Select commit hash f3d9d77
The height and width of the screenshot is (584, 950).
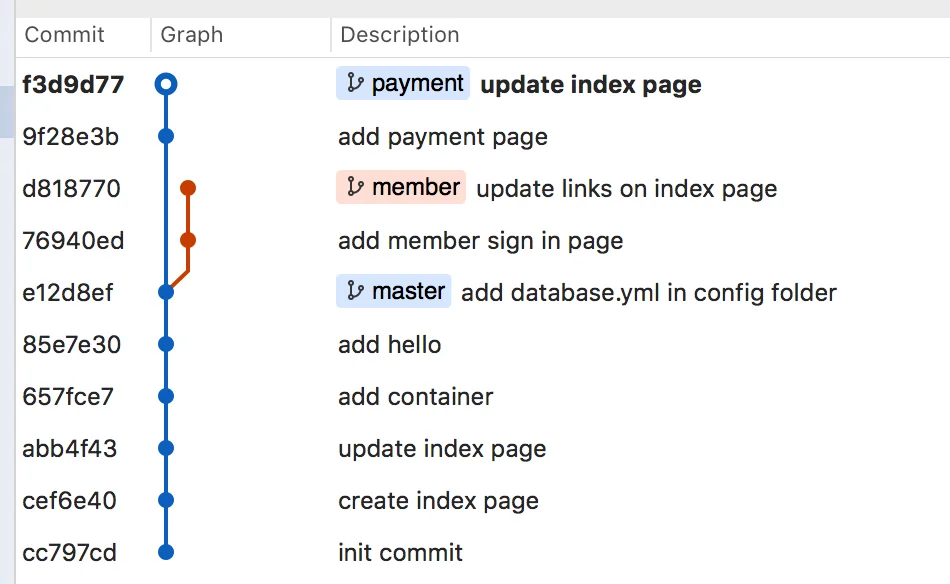coord(73,85)
